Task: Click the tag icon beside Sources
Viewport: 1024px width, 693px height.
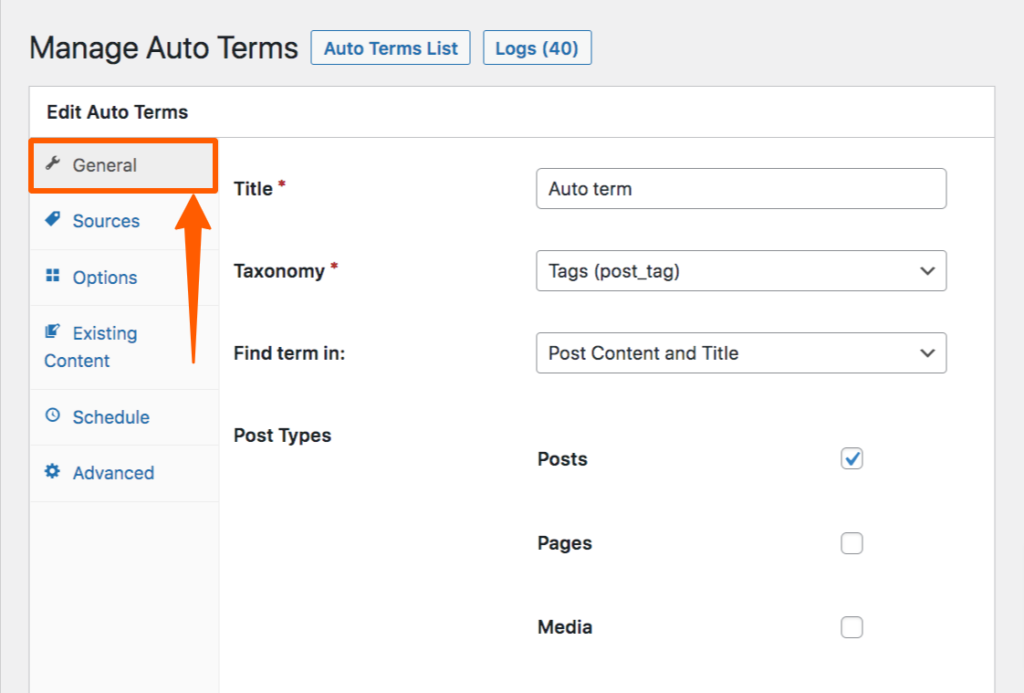Action: pyautogui.click(x=52, y=219)
